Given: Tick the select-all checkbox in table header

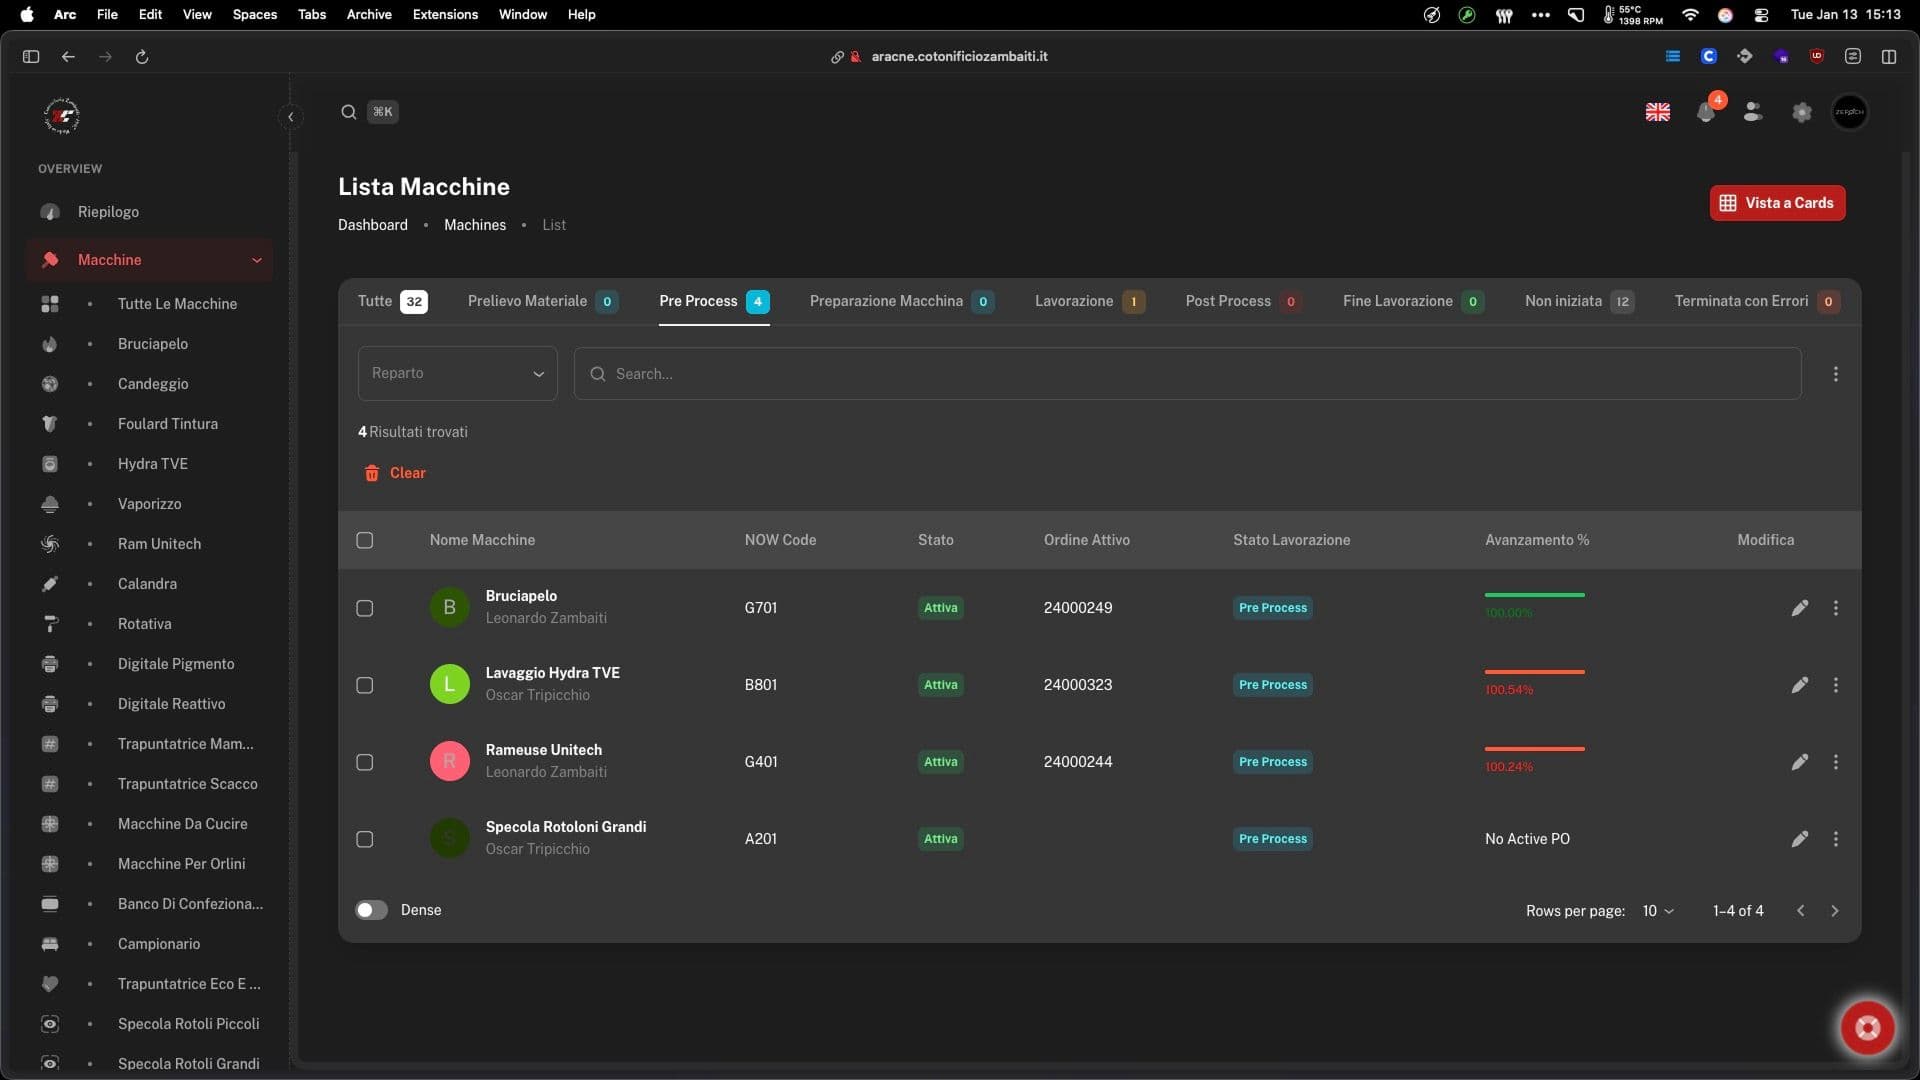Looking at the screenshot, I should point(365,540).
